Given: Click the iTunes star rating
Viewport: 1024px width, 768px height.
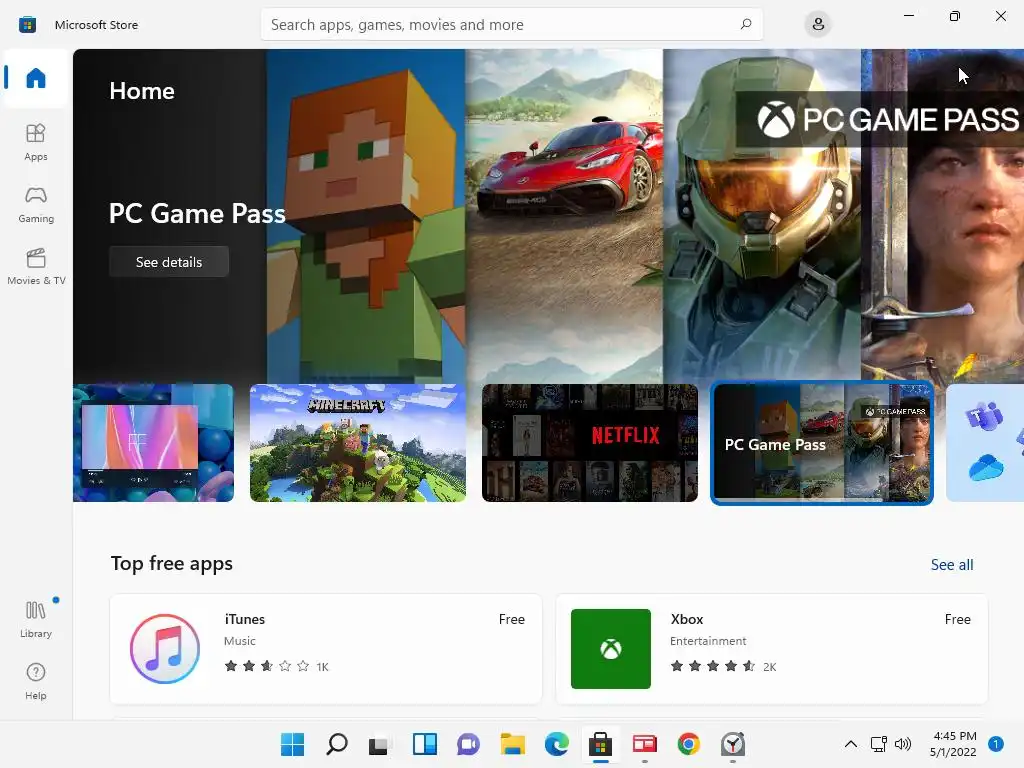Looking at the screenshot, I should click(266, 666).
